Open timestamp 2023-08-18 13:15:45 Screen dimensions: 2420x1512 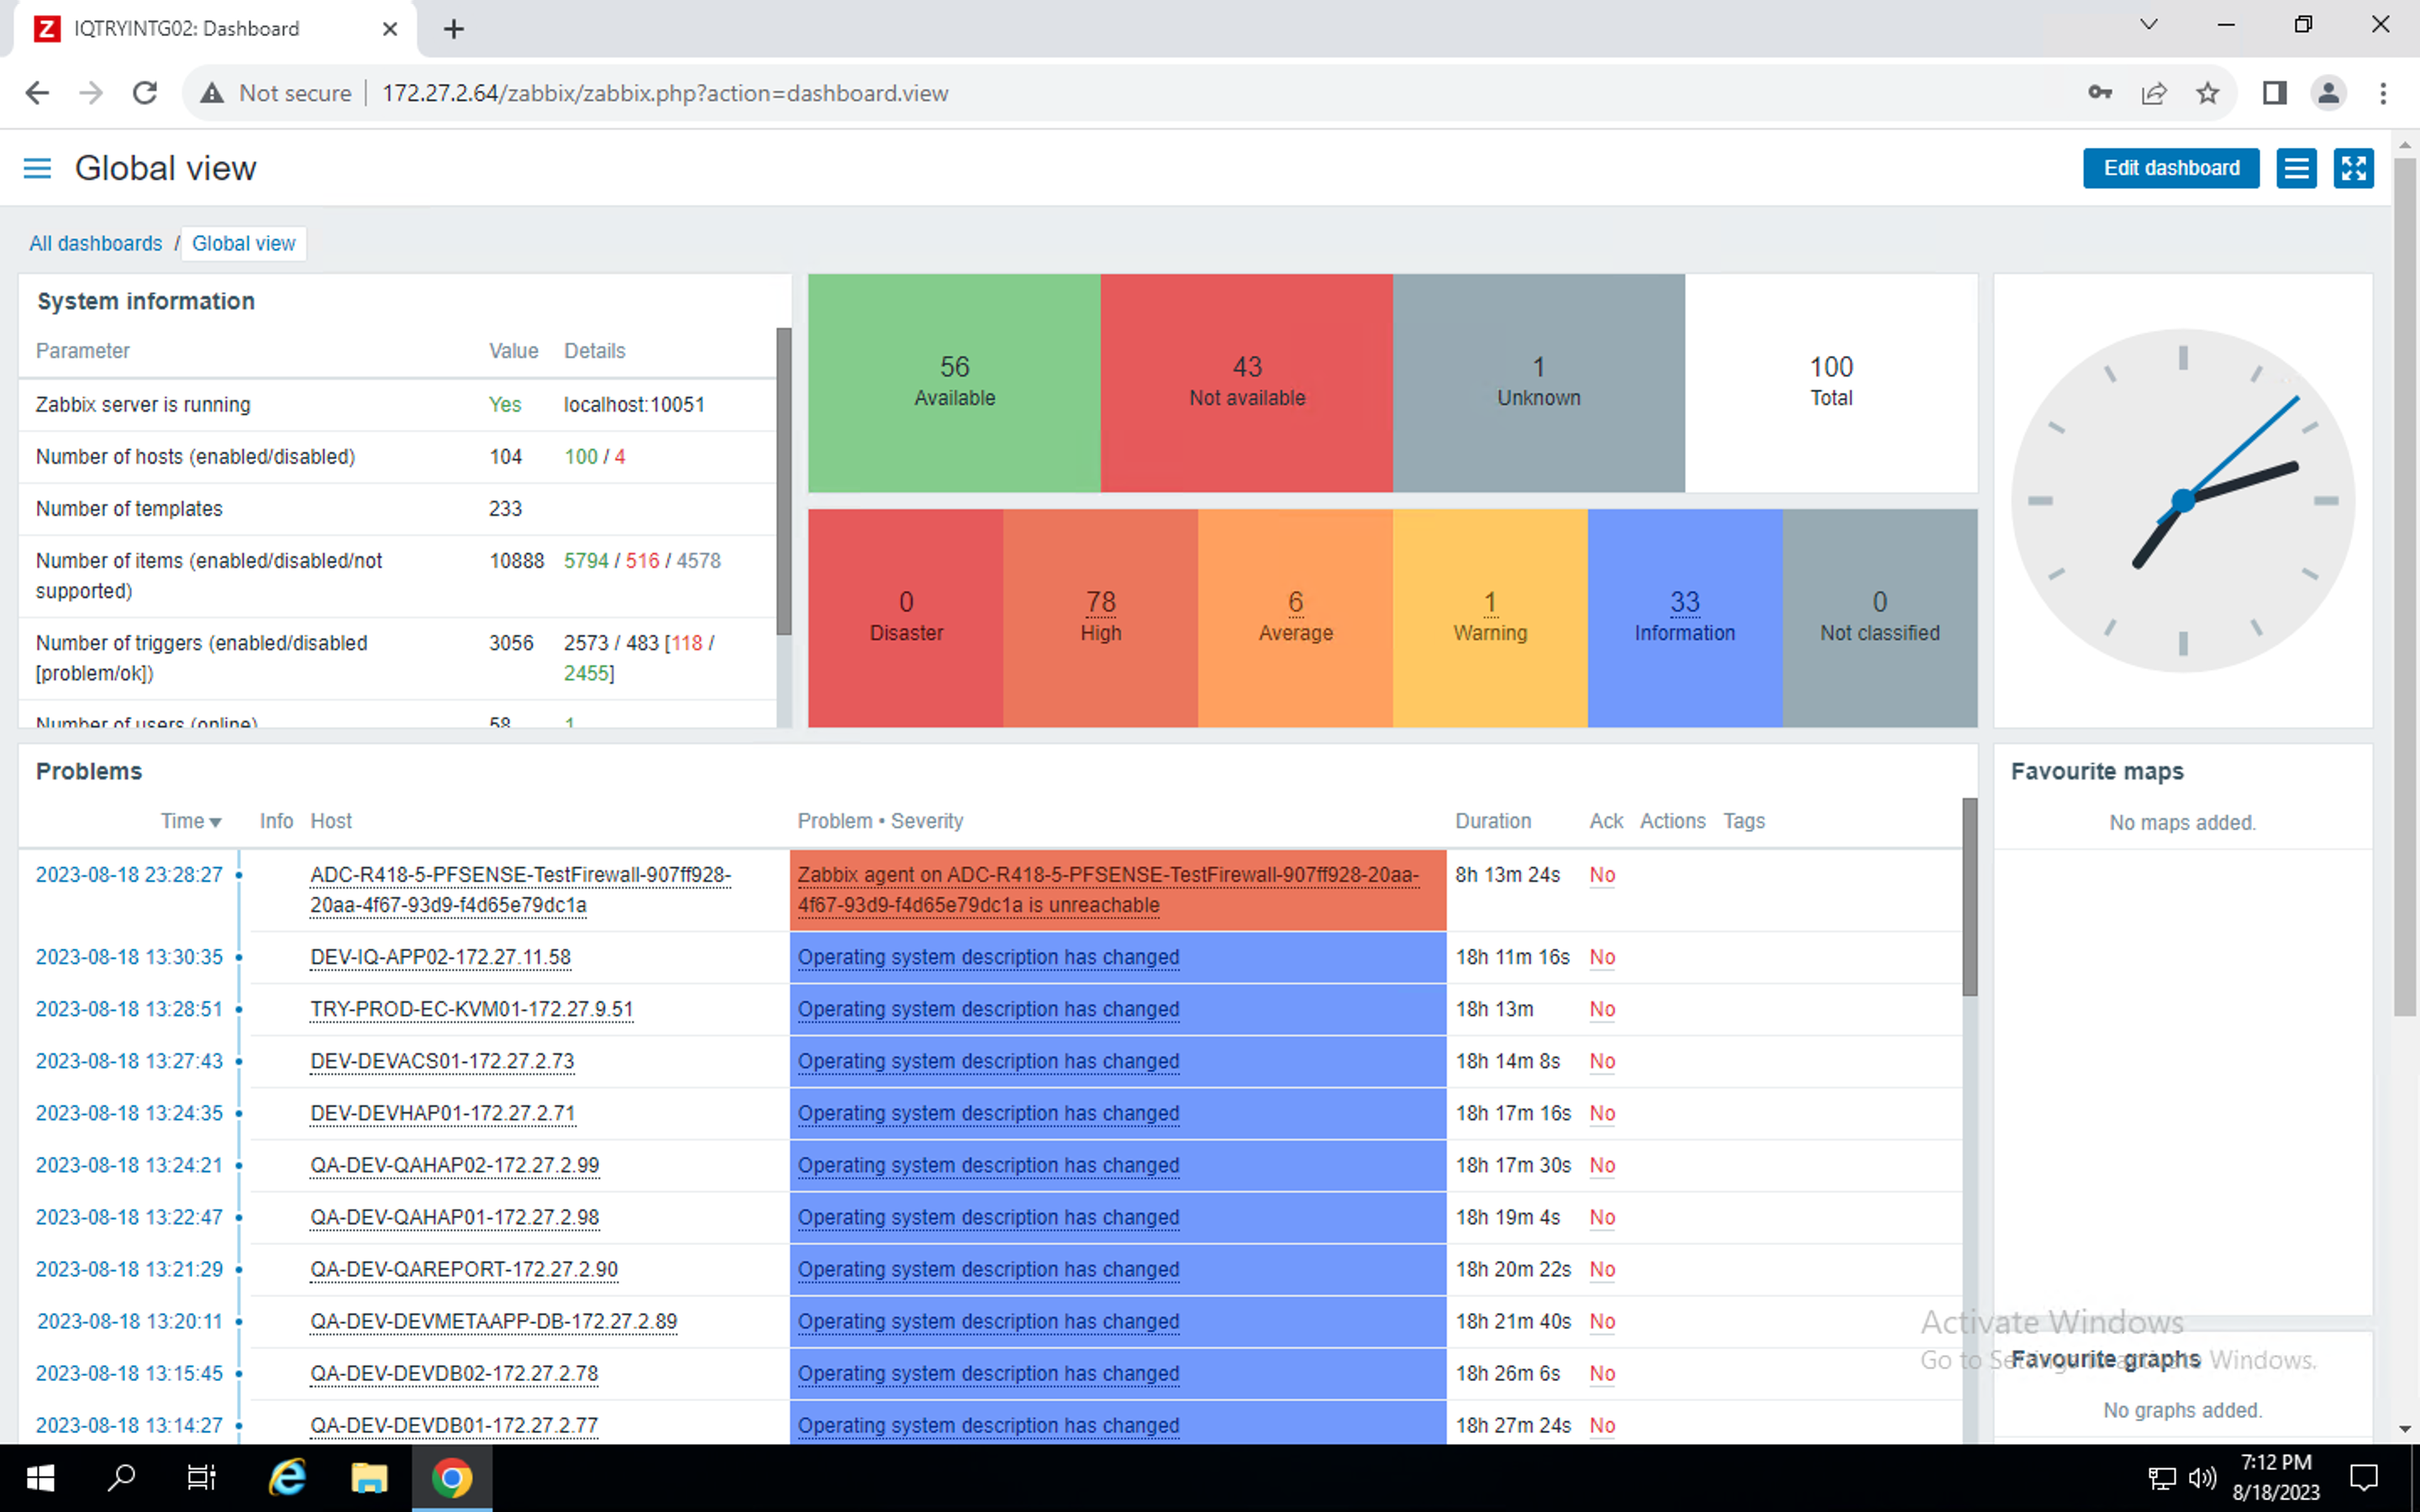[129, 1373]
